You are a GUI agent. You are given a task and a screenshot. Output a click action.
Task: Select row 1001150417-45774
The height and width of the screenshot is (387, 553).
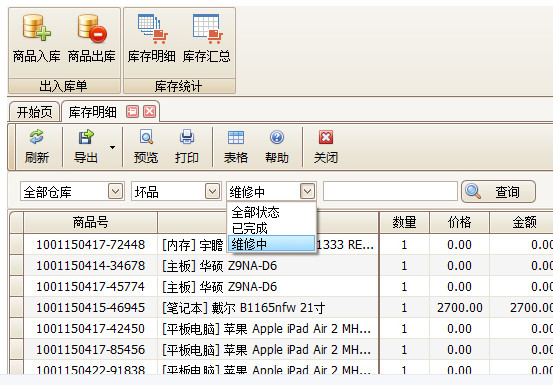coord(281,286)
